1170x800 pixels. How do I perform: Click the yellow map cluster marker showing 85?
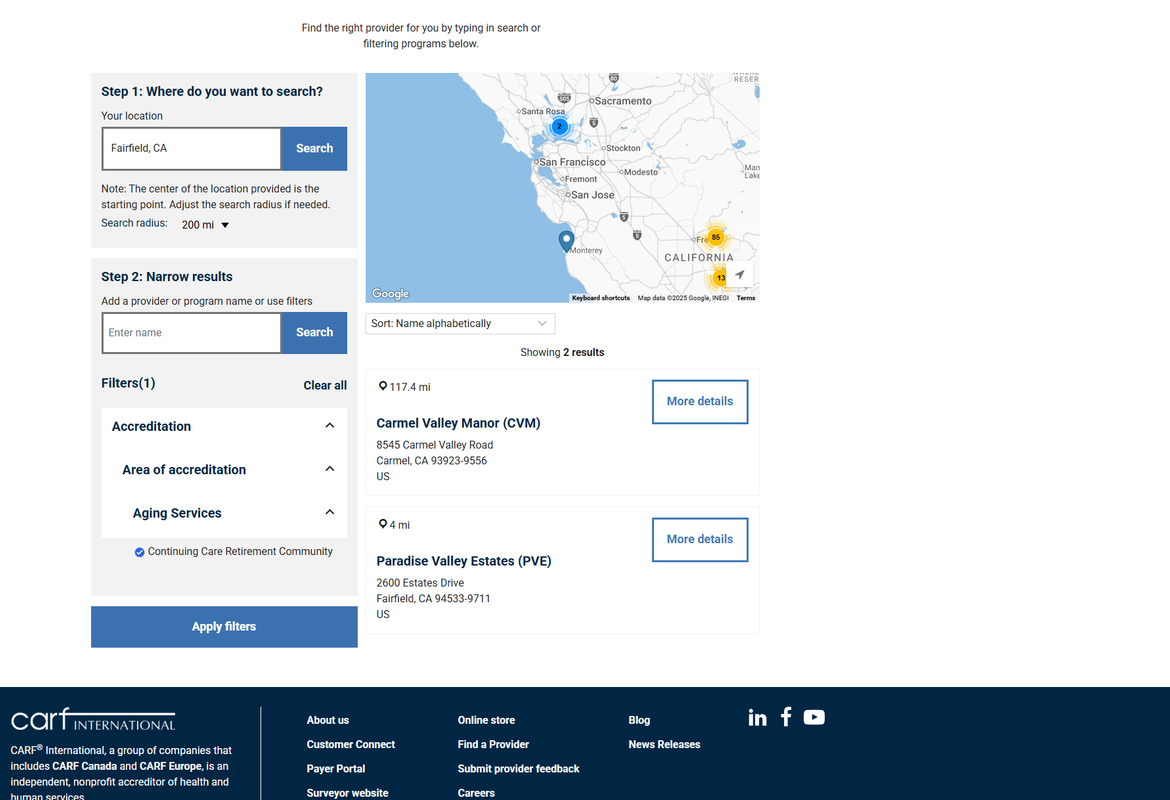coord(716,237)
